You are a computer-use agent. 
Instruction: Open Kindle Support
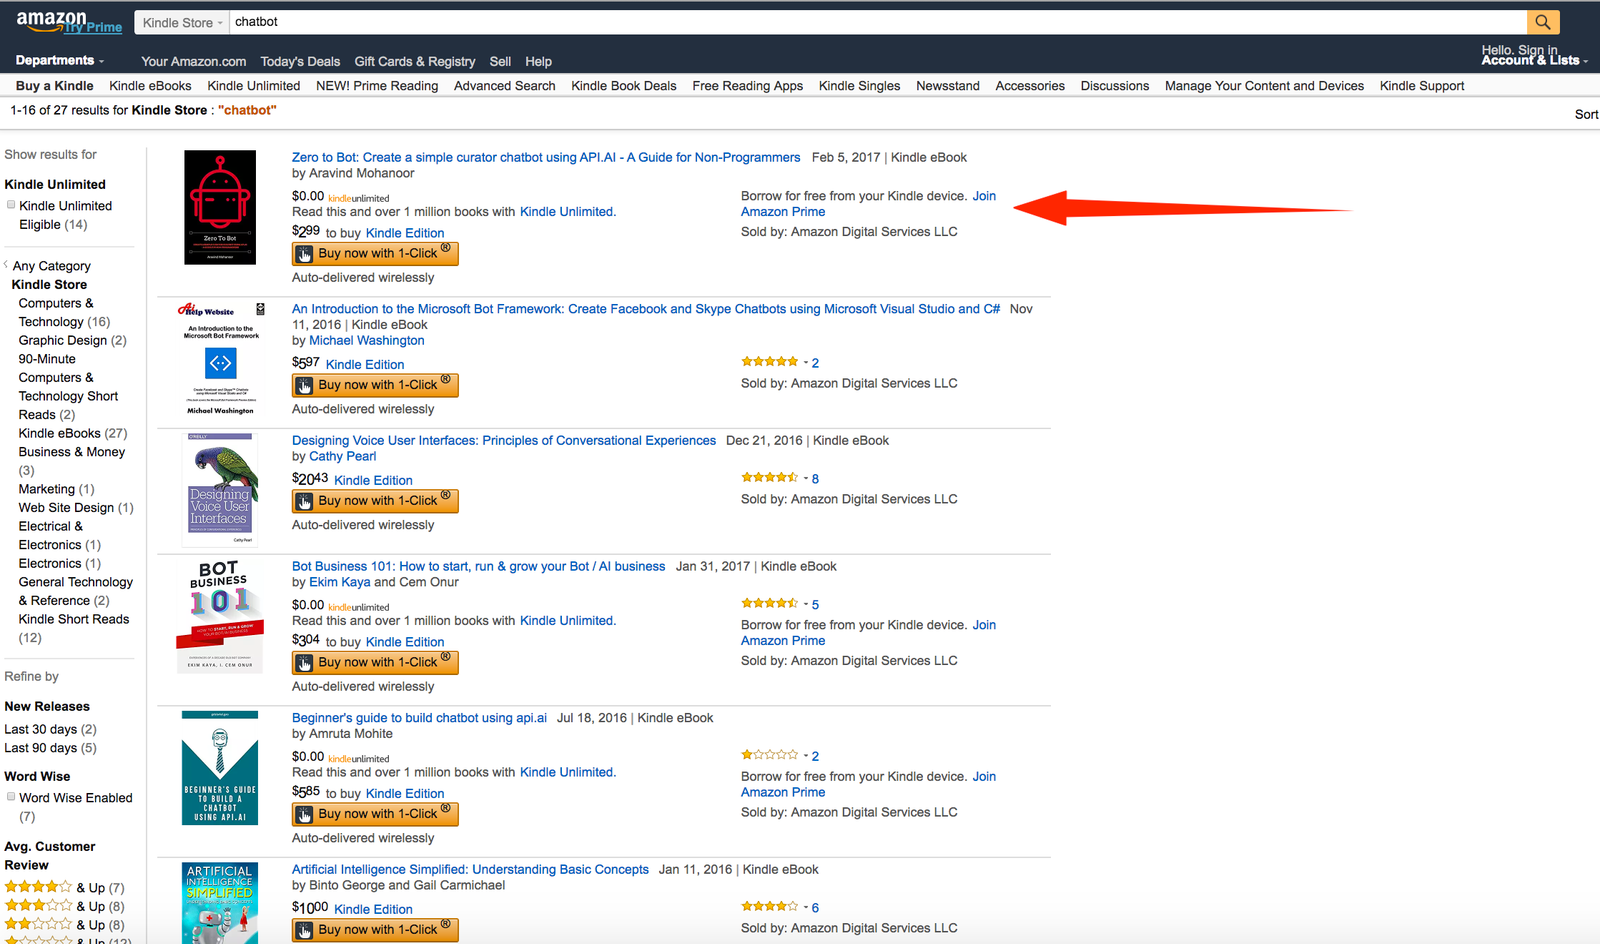1422,86
